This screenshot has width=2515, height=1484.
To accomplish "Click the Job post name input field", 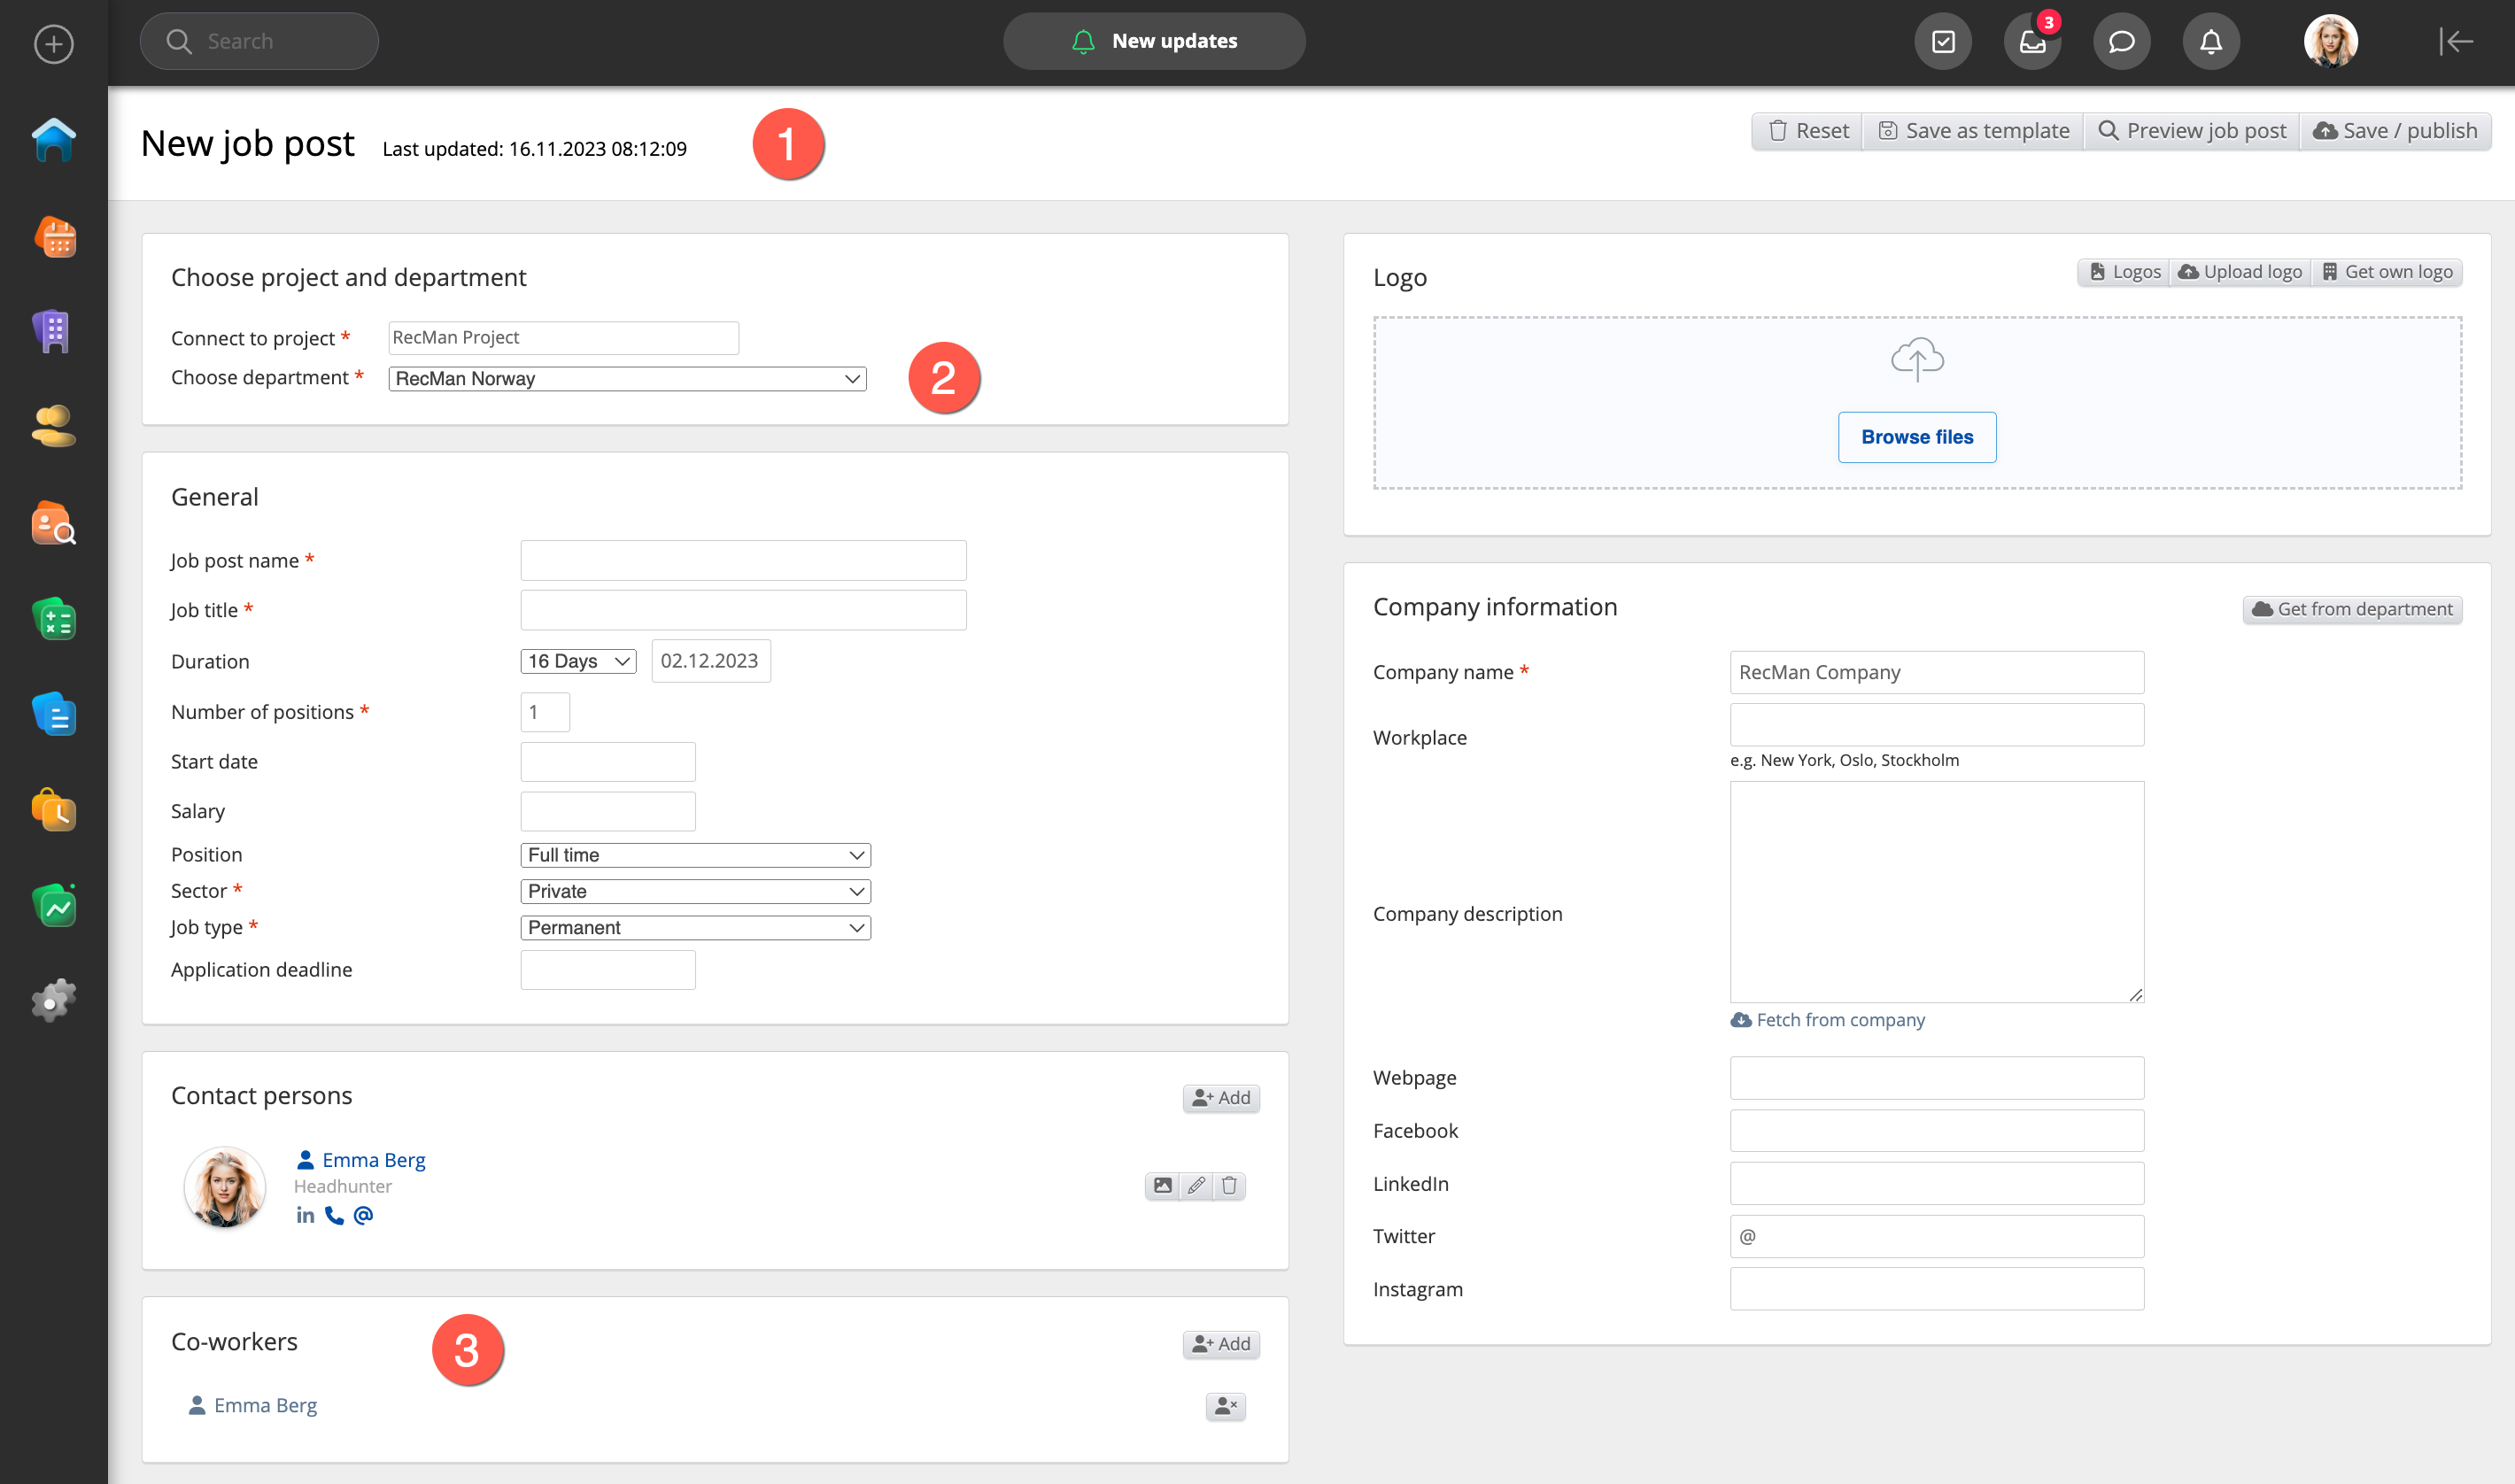I will coord(743,561).
